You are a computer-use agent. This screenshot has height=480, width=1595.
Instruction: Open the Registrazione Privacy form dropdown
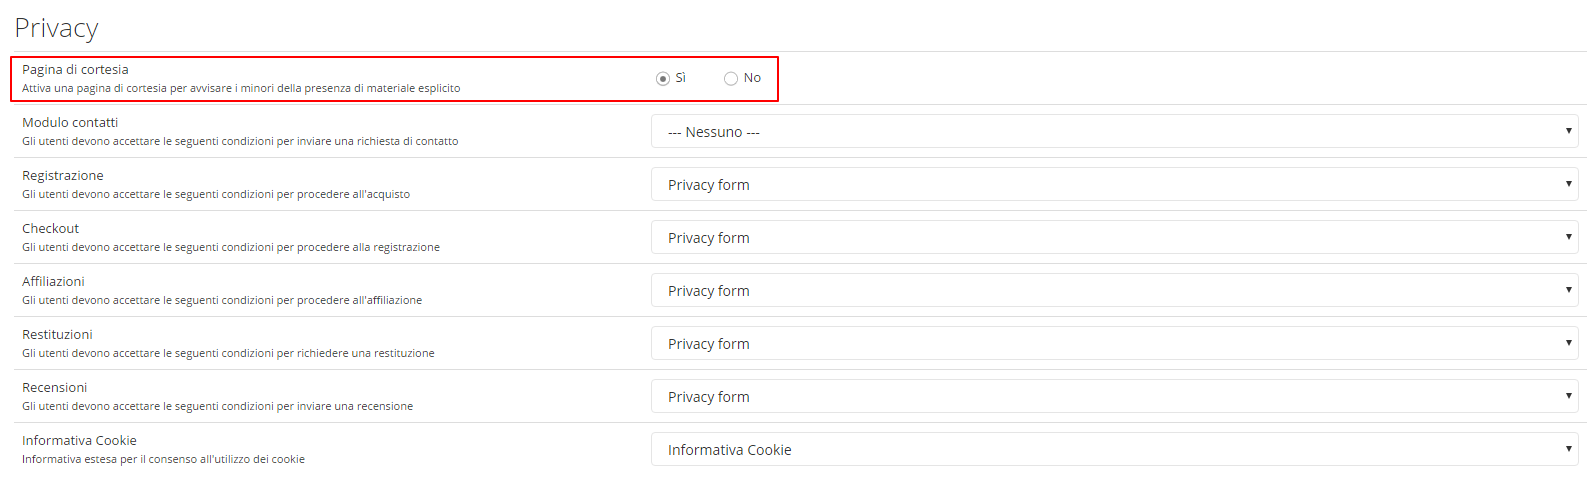[x=1114, y=184]
